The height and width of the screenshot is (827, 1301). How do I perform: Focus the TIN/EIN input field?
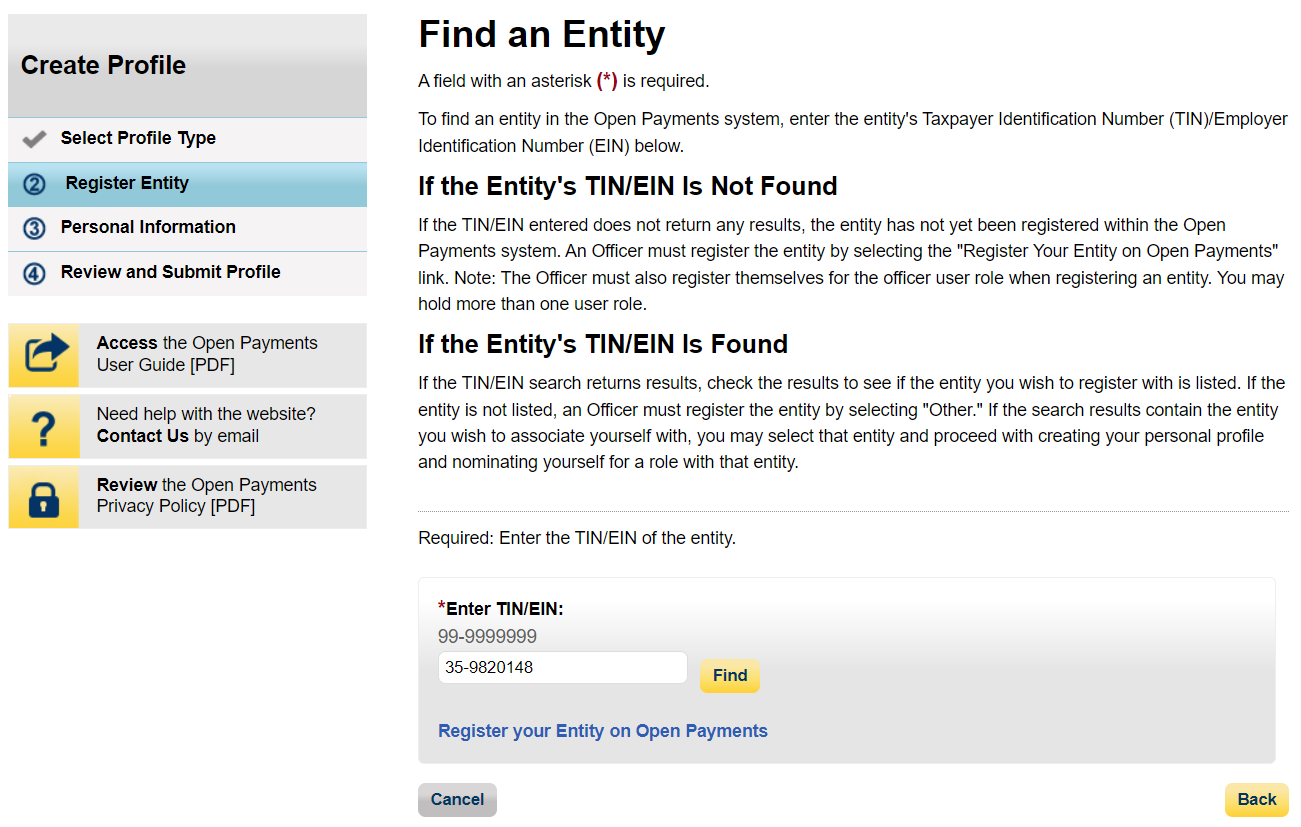563,668
